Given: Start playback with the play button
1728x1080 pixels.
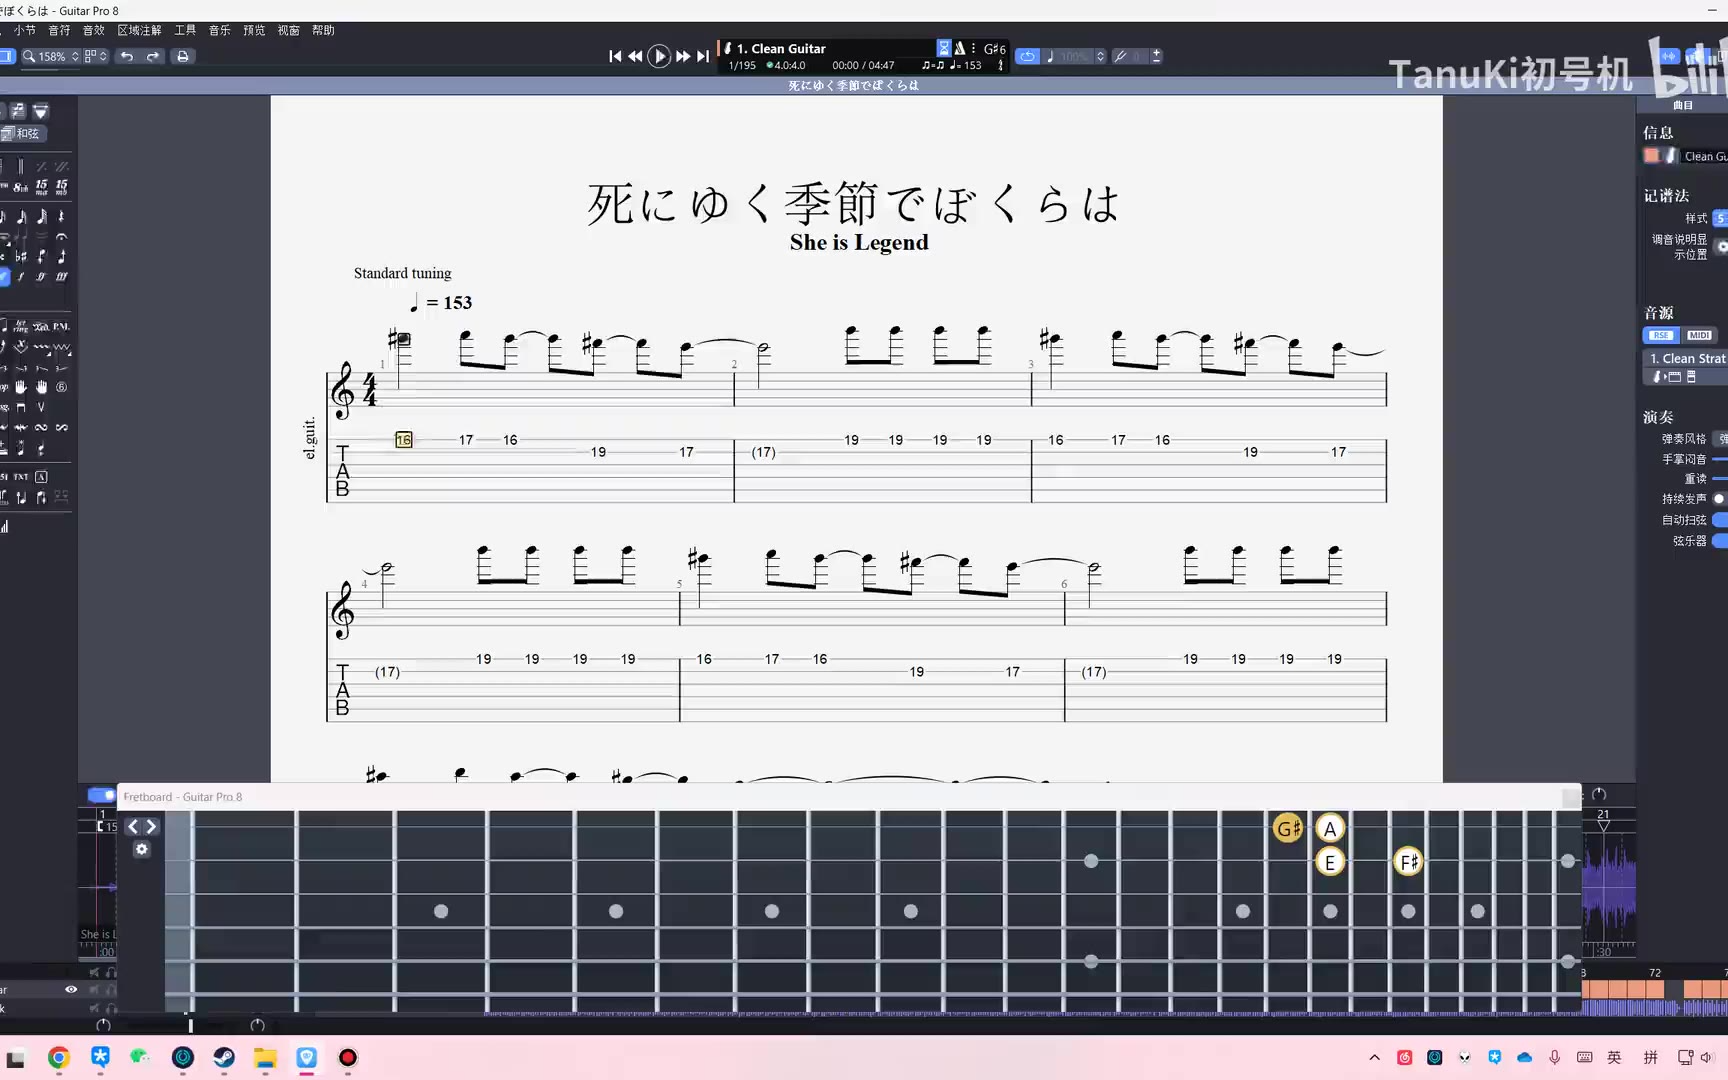Looking at the screenshot, I should (x=659, y=56).
